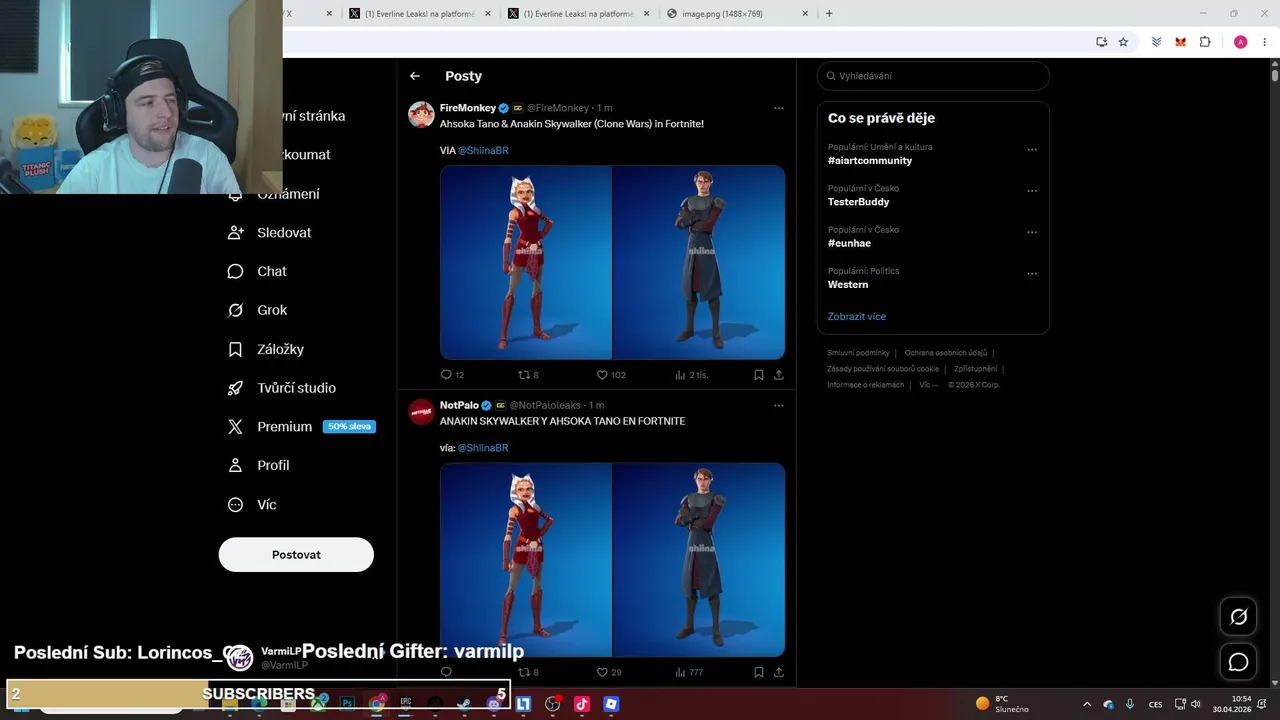Open @ShiinaBR link in NotPalo's post
Viewport: 1280px width, 720px height.
(x=483, y=448)
